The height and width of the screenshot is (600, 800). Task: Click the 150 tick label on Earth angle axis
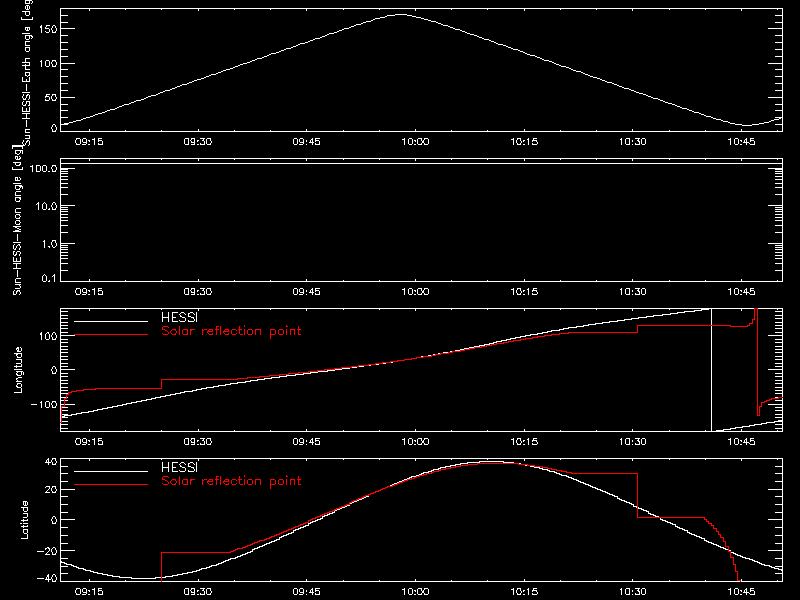[x=48, y=29]
